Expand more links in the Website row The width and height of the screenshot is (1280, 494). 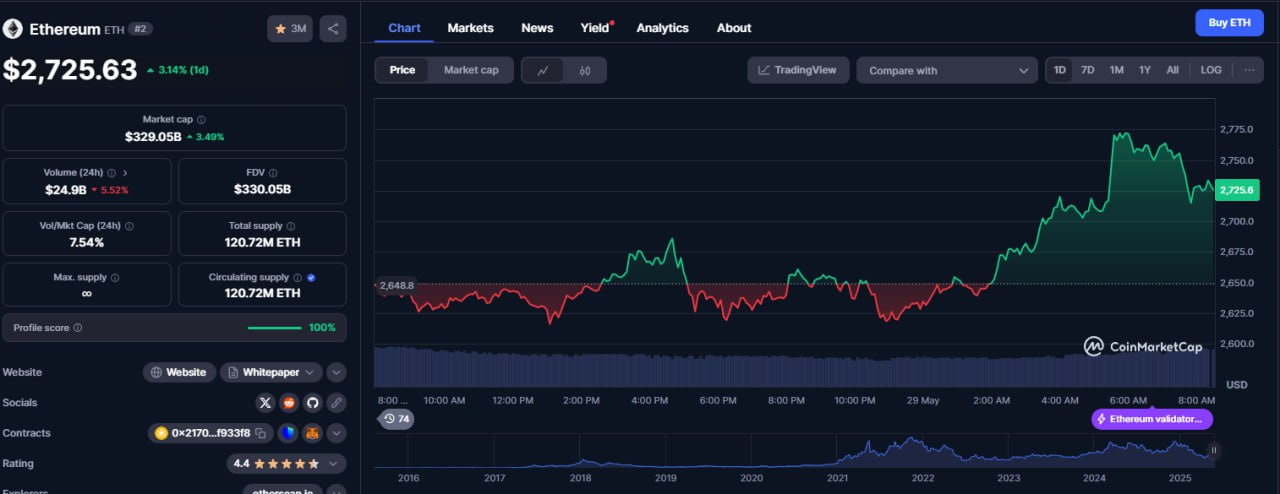(x=337, y=372)
